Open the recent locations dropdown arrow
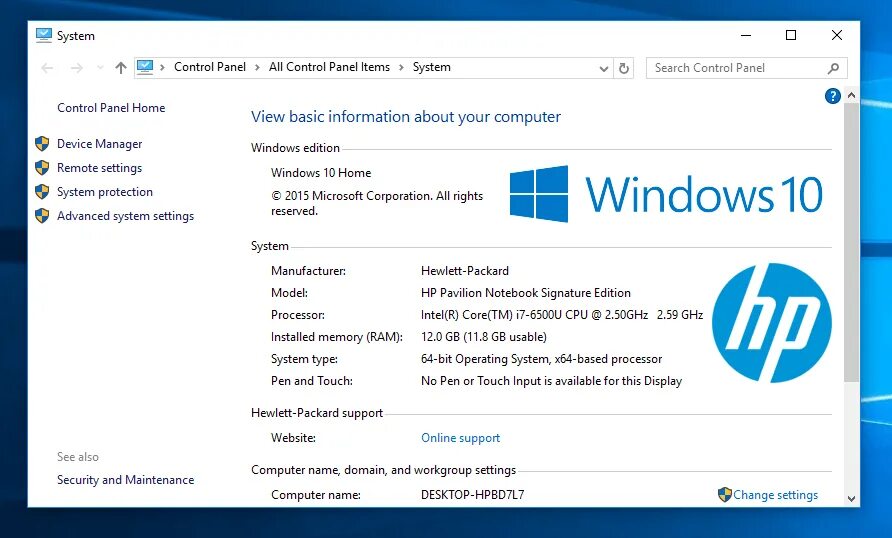892x538 pixels. pyautogui.click(x=100, y=68)
